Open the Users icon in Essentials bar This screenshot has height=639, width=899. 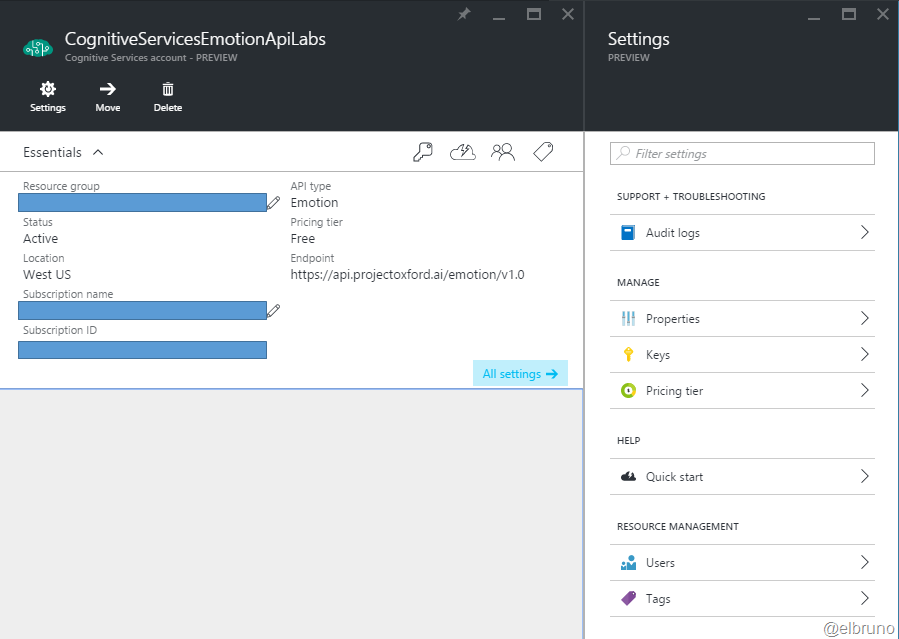point(503,152)
